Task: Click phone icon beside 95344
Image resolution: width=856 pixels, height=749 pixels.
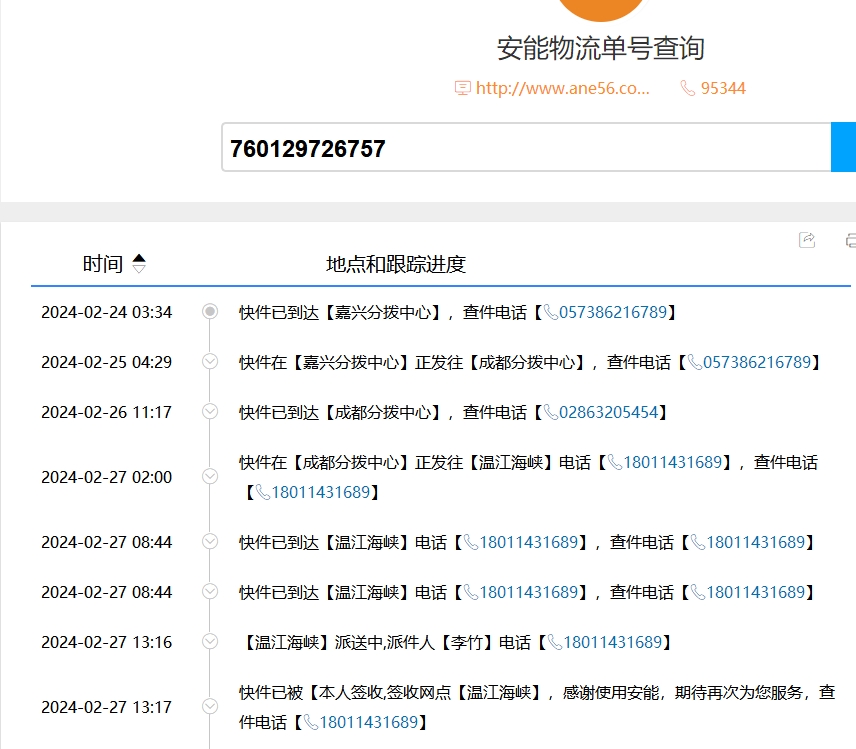Action: [687, 88]
